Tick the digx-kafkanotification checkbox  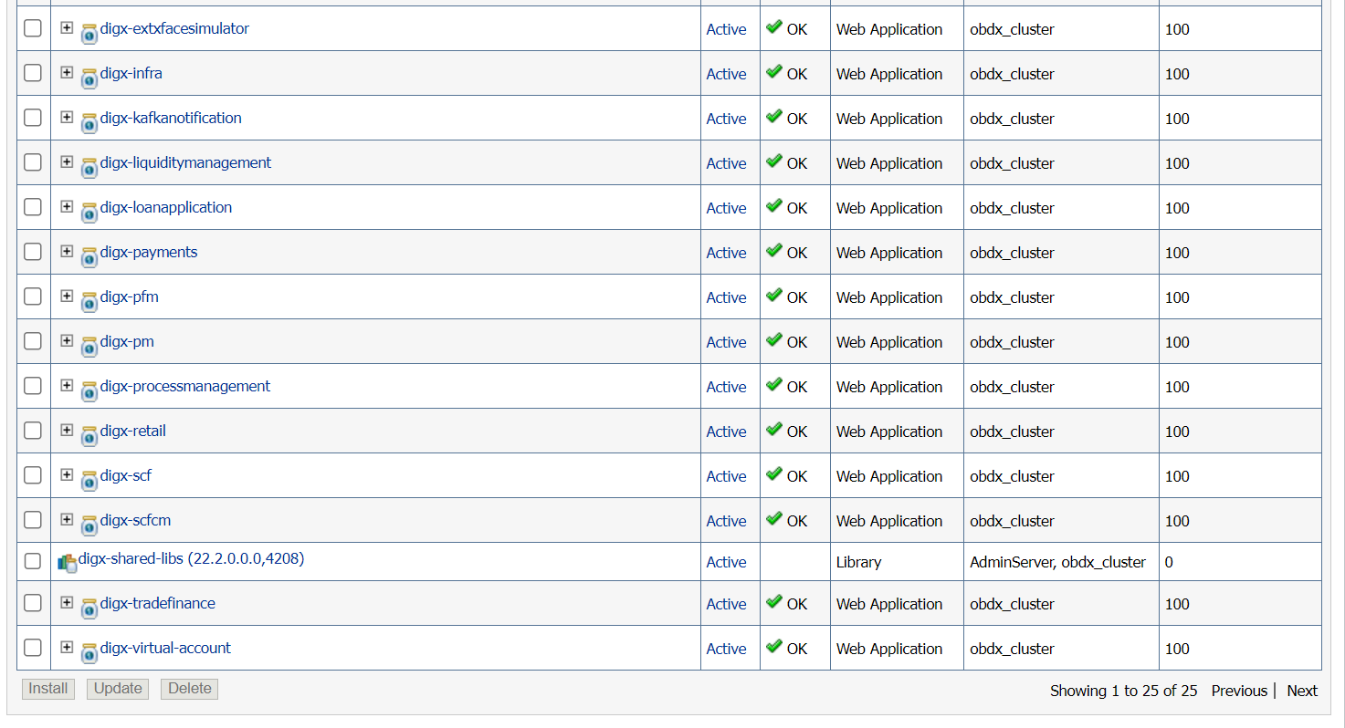(x=33, y=117)
